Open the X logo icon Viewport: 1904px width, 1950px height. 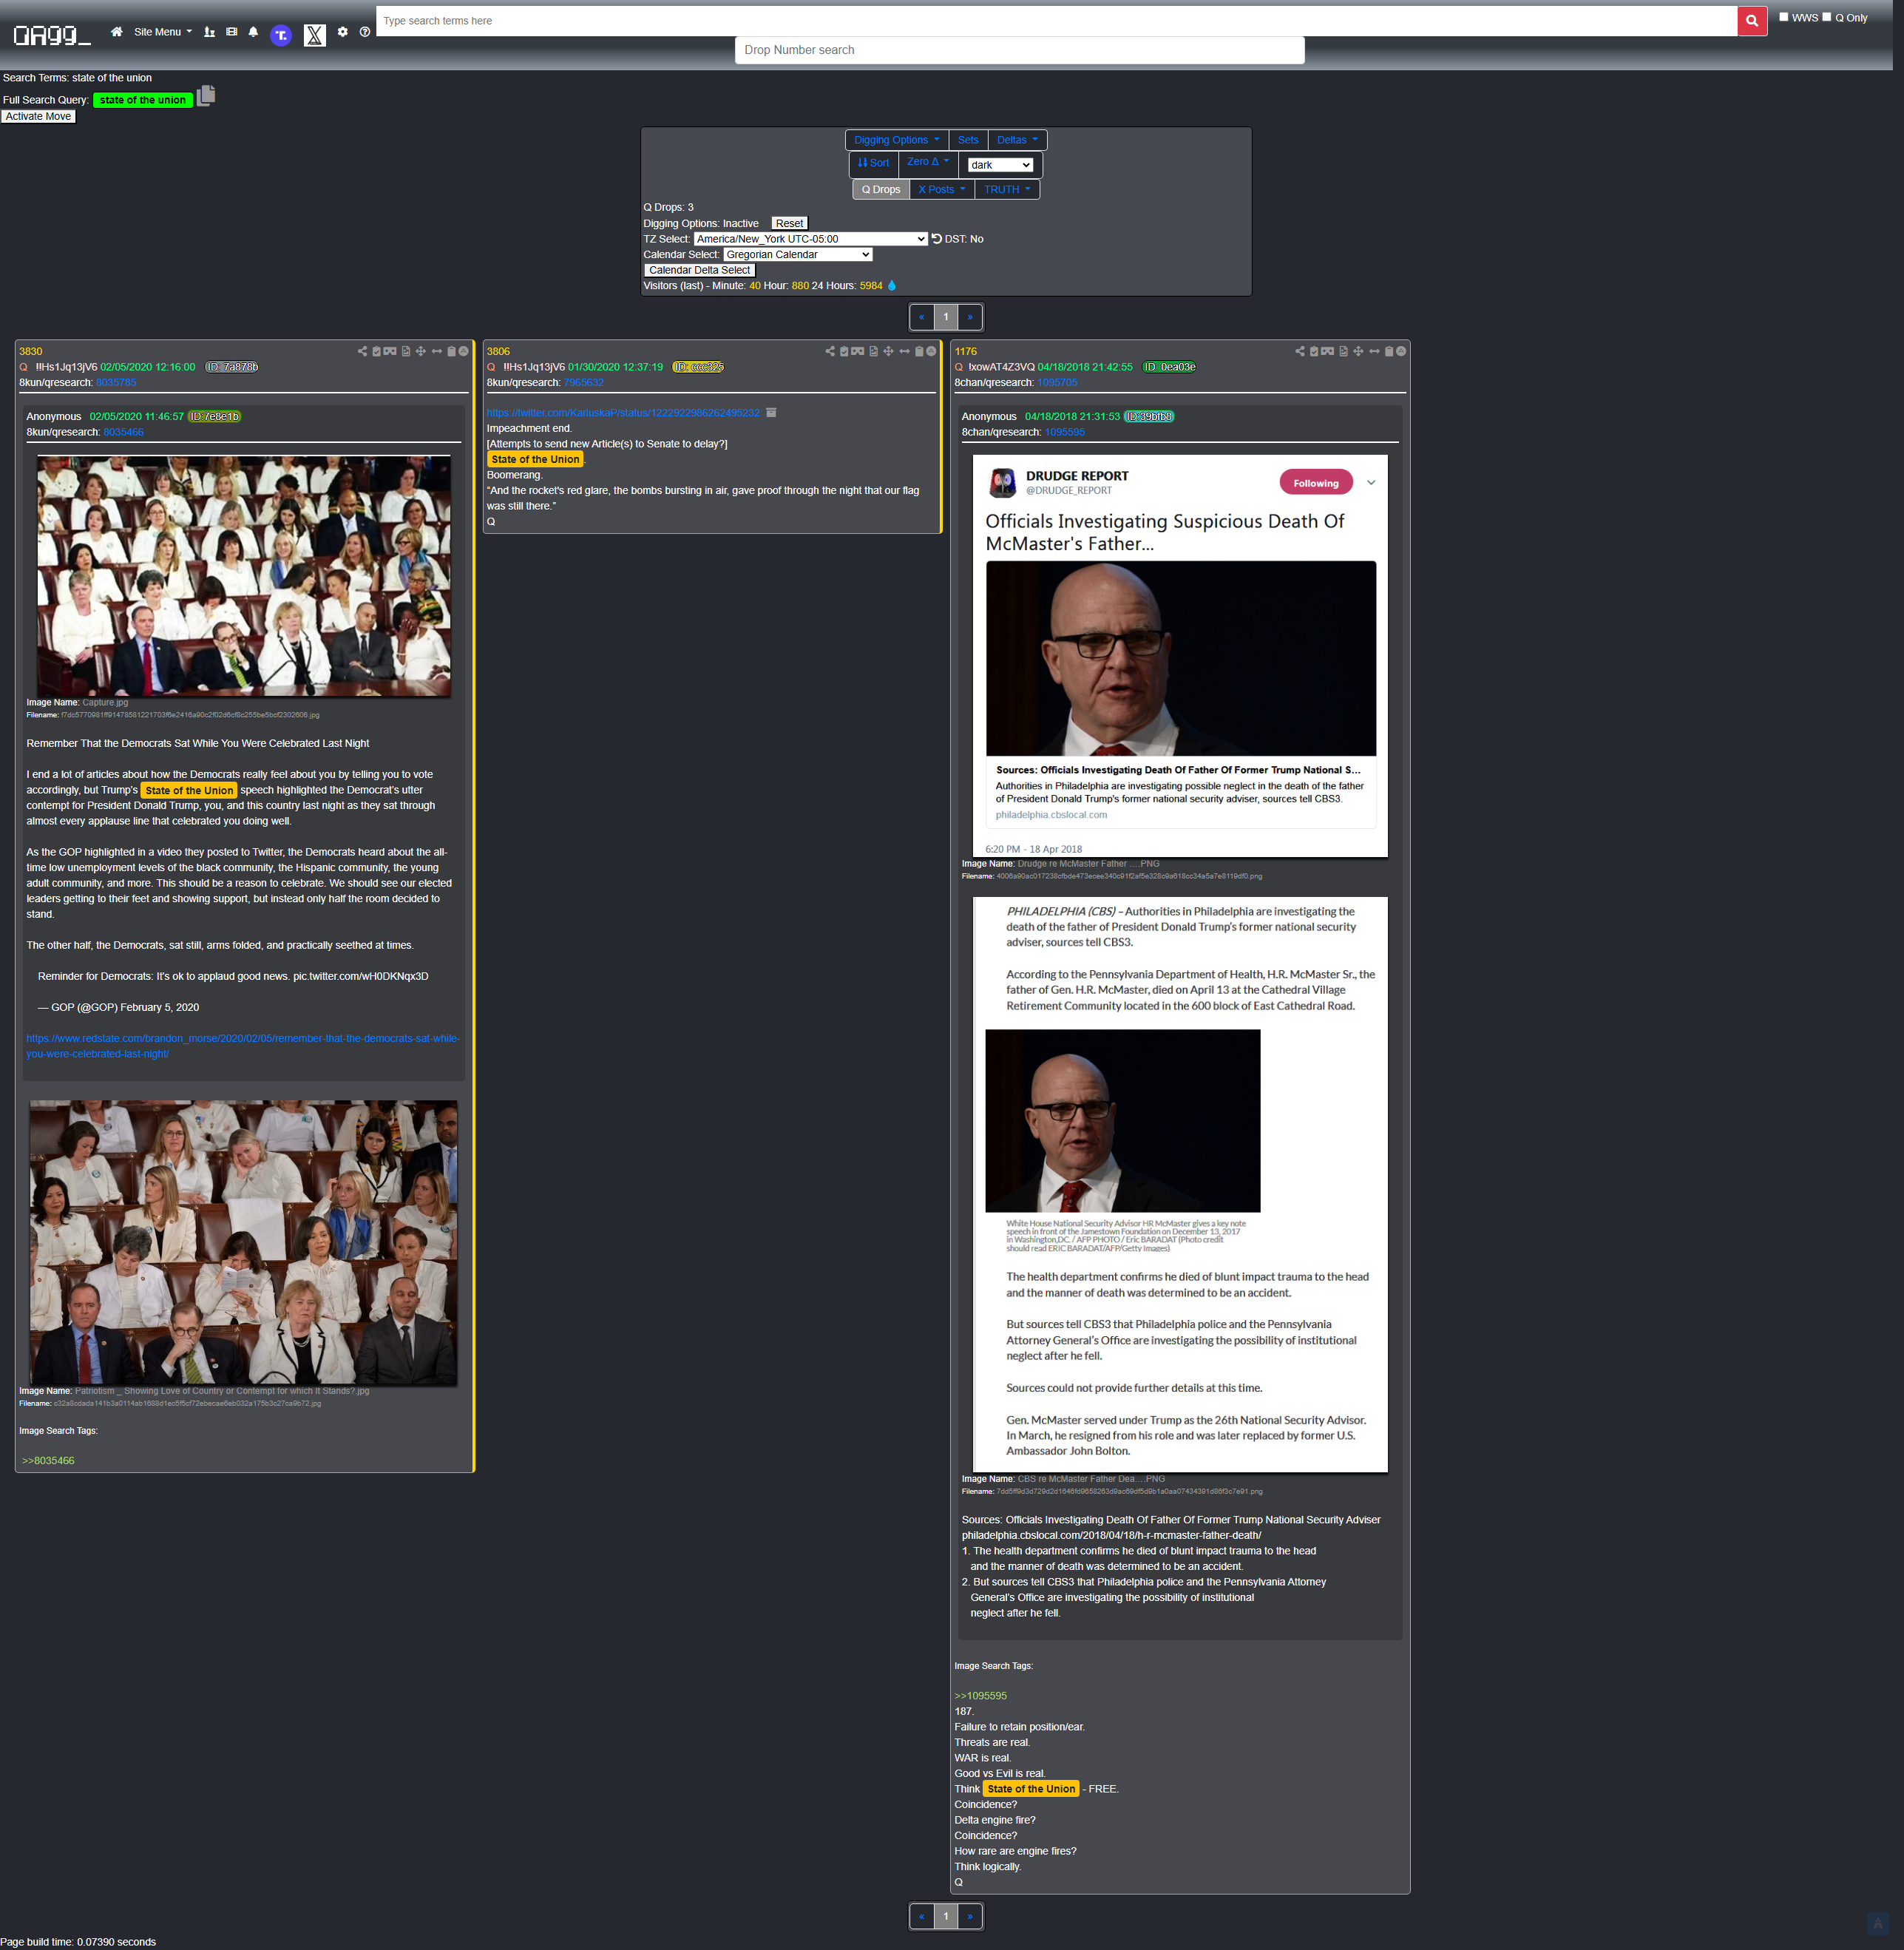315,35
